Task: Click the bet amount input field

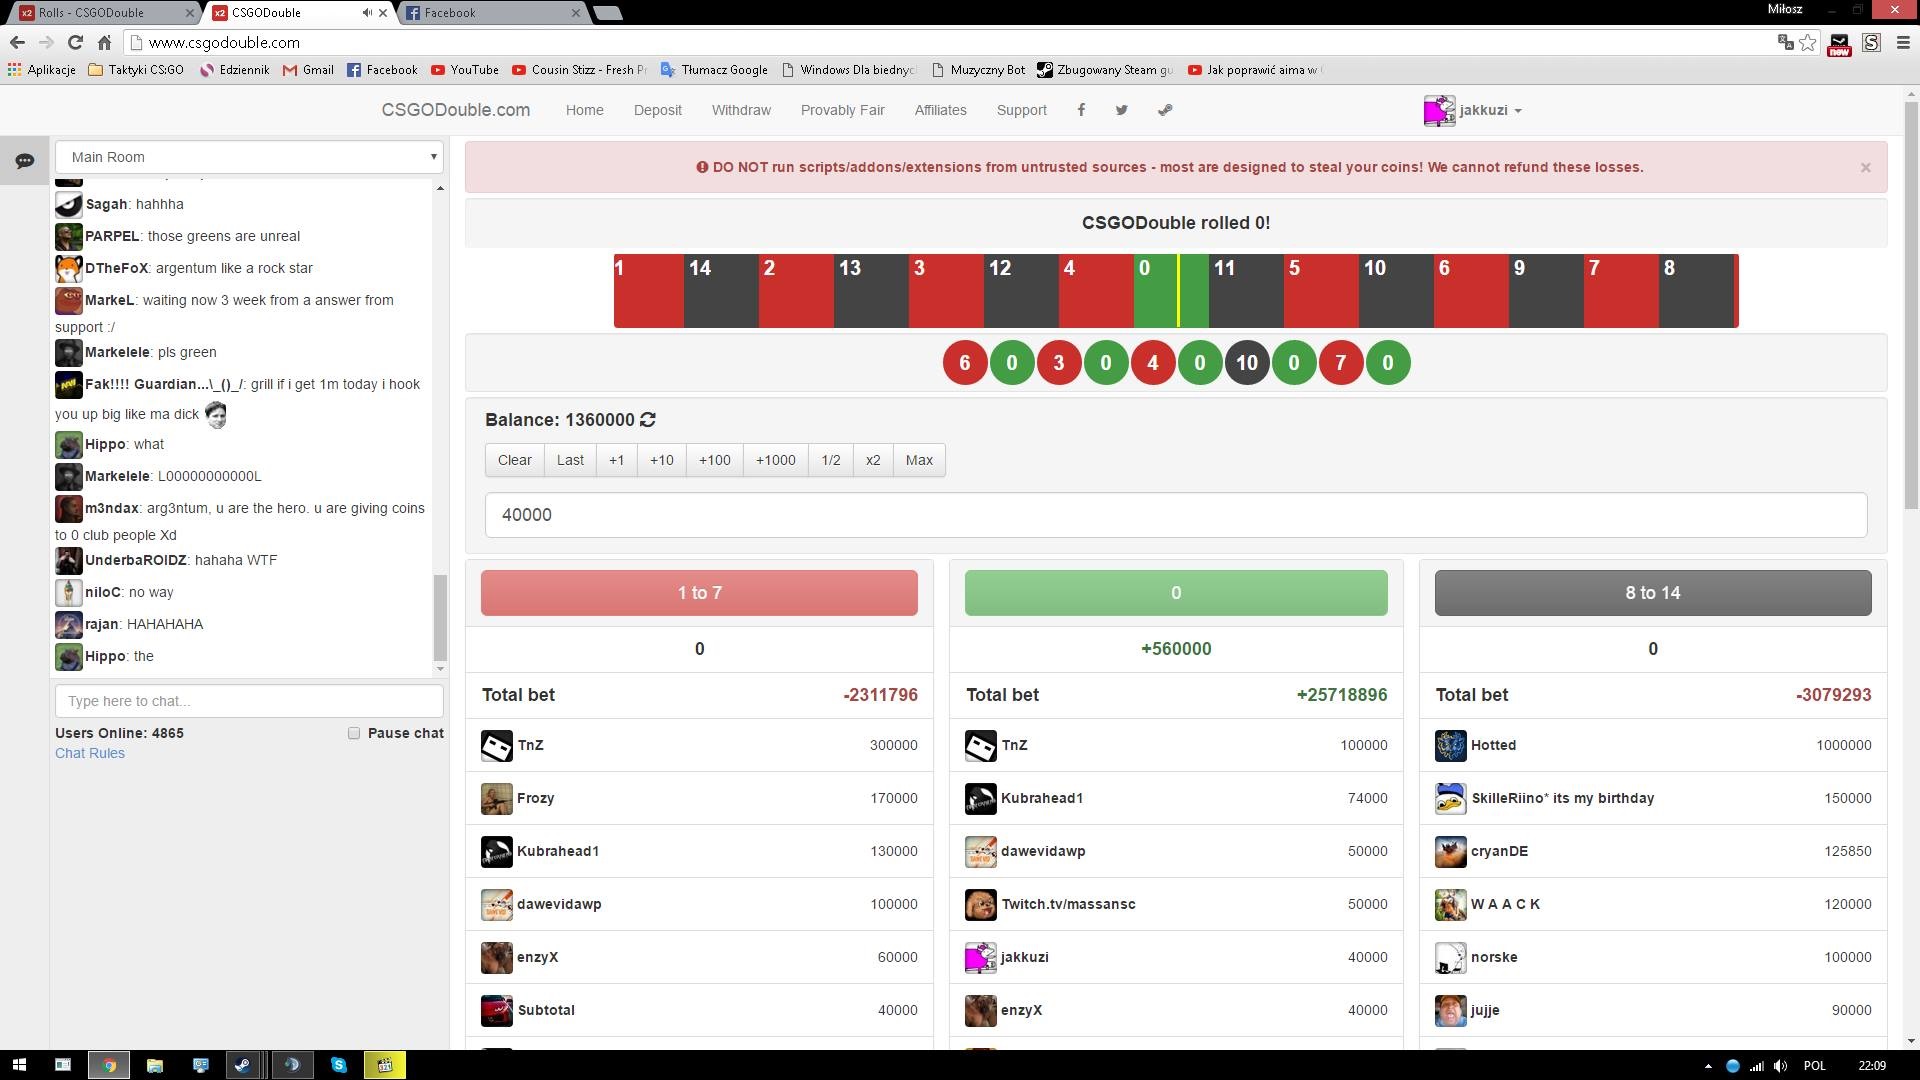Action: point(1175,515)
